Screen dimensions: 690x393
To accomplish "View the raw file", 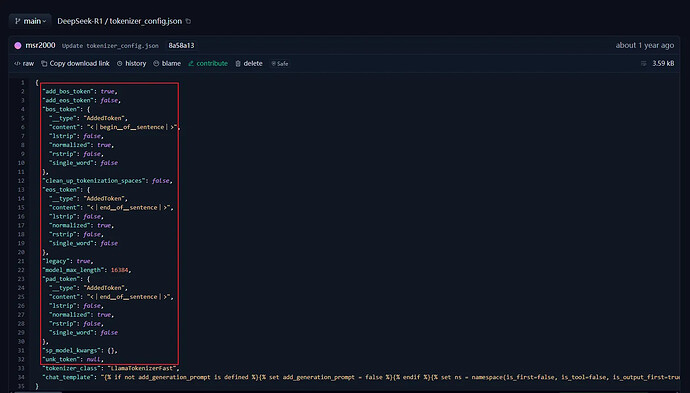I will (24, 63).
